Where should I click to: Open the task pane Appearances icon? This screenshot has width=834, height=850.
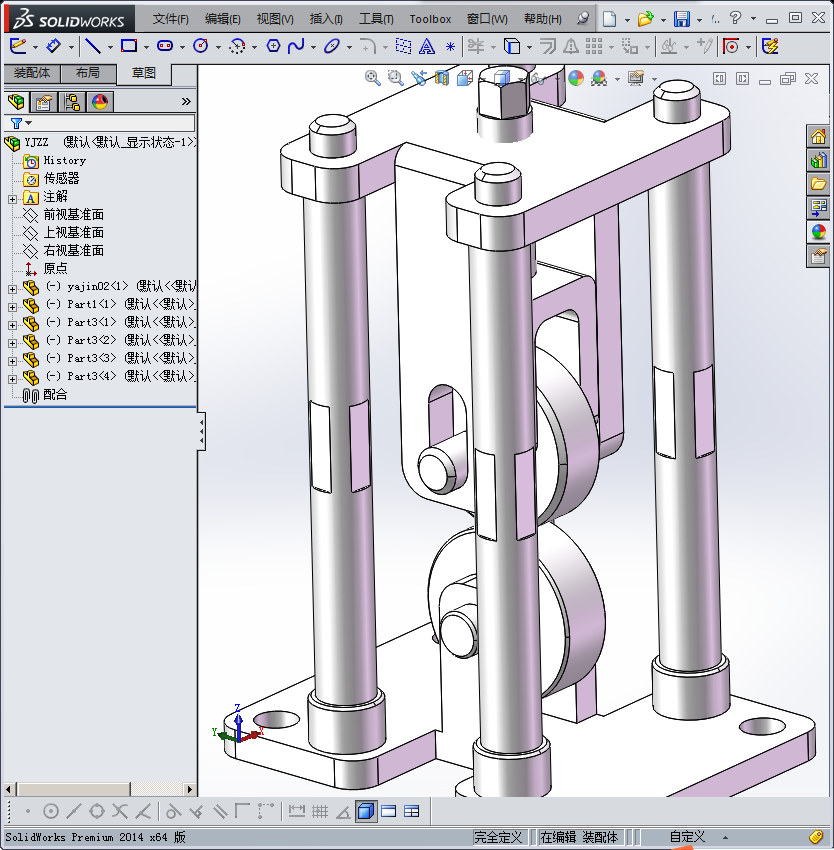tap(818, 232)
